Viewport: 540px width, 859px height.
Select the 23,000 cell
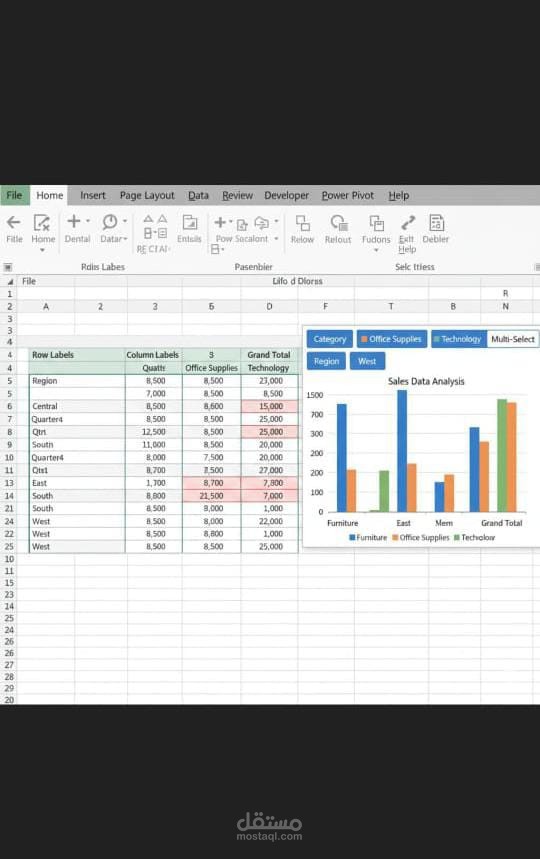coord(269,380)
